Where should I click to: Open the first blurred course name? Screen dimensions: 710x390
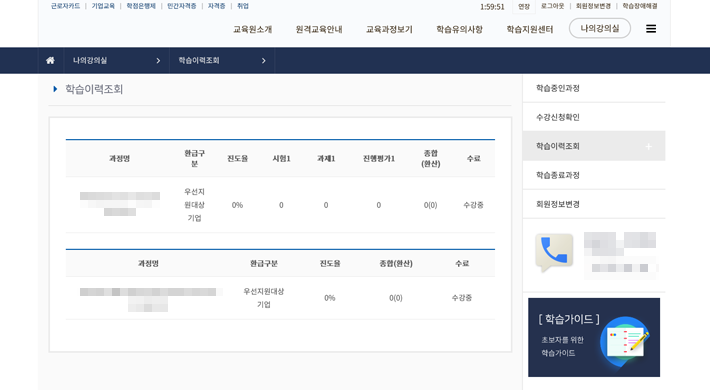[x=120, y=204]
